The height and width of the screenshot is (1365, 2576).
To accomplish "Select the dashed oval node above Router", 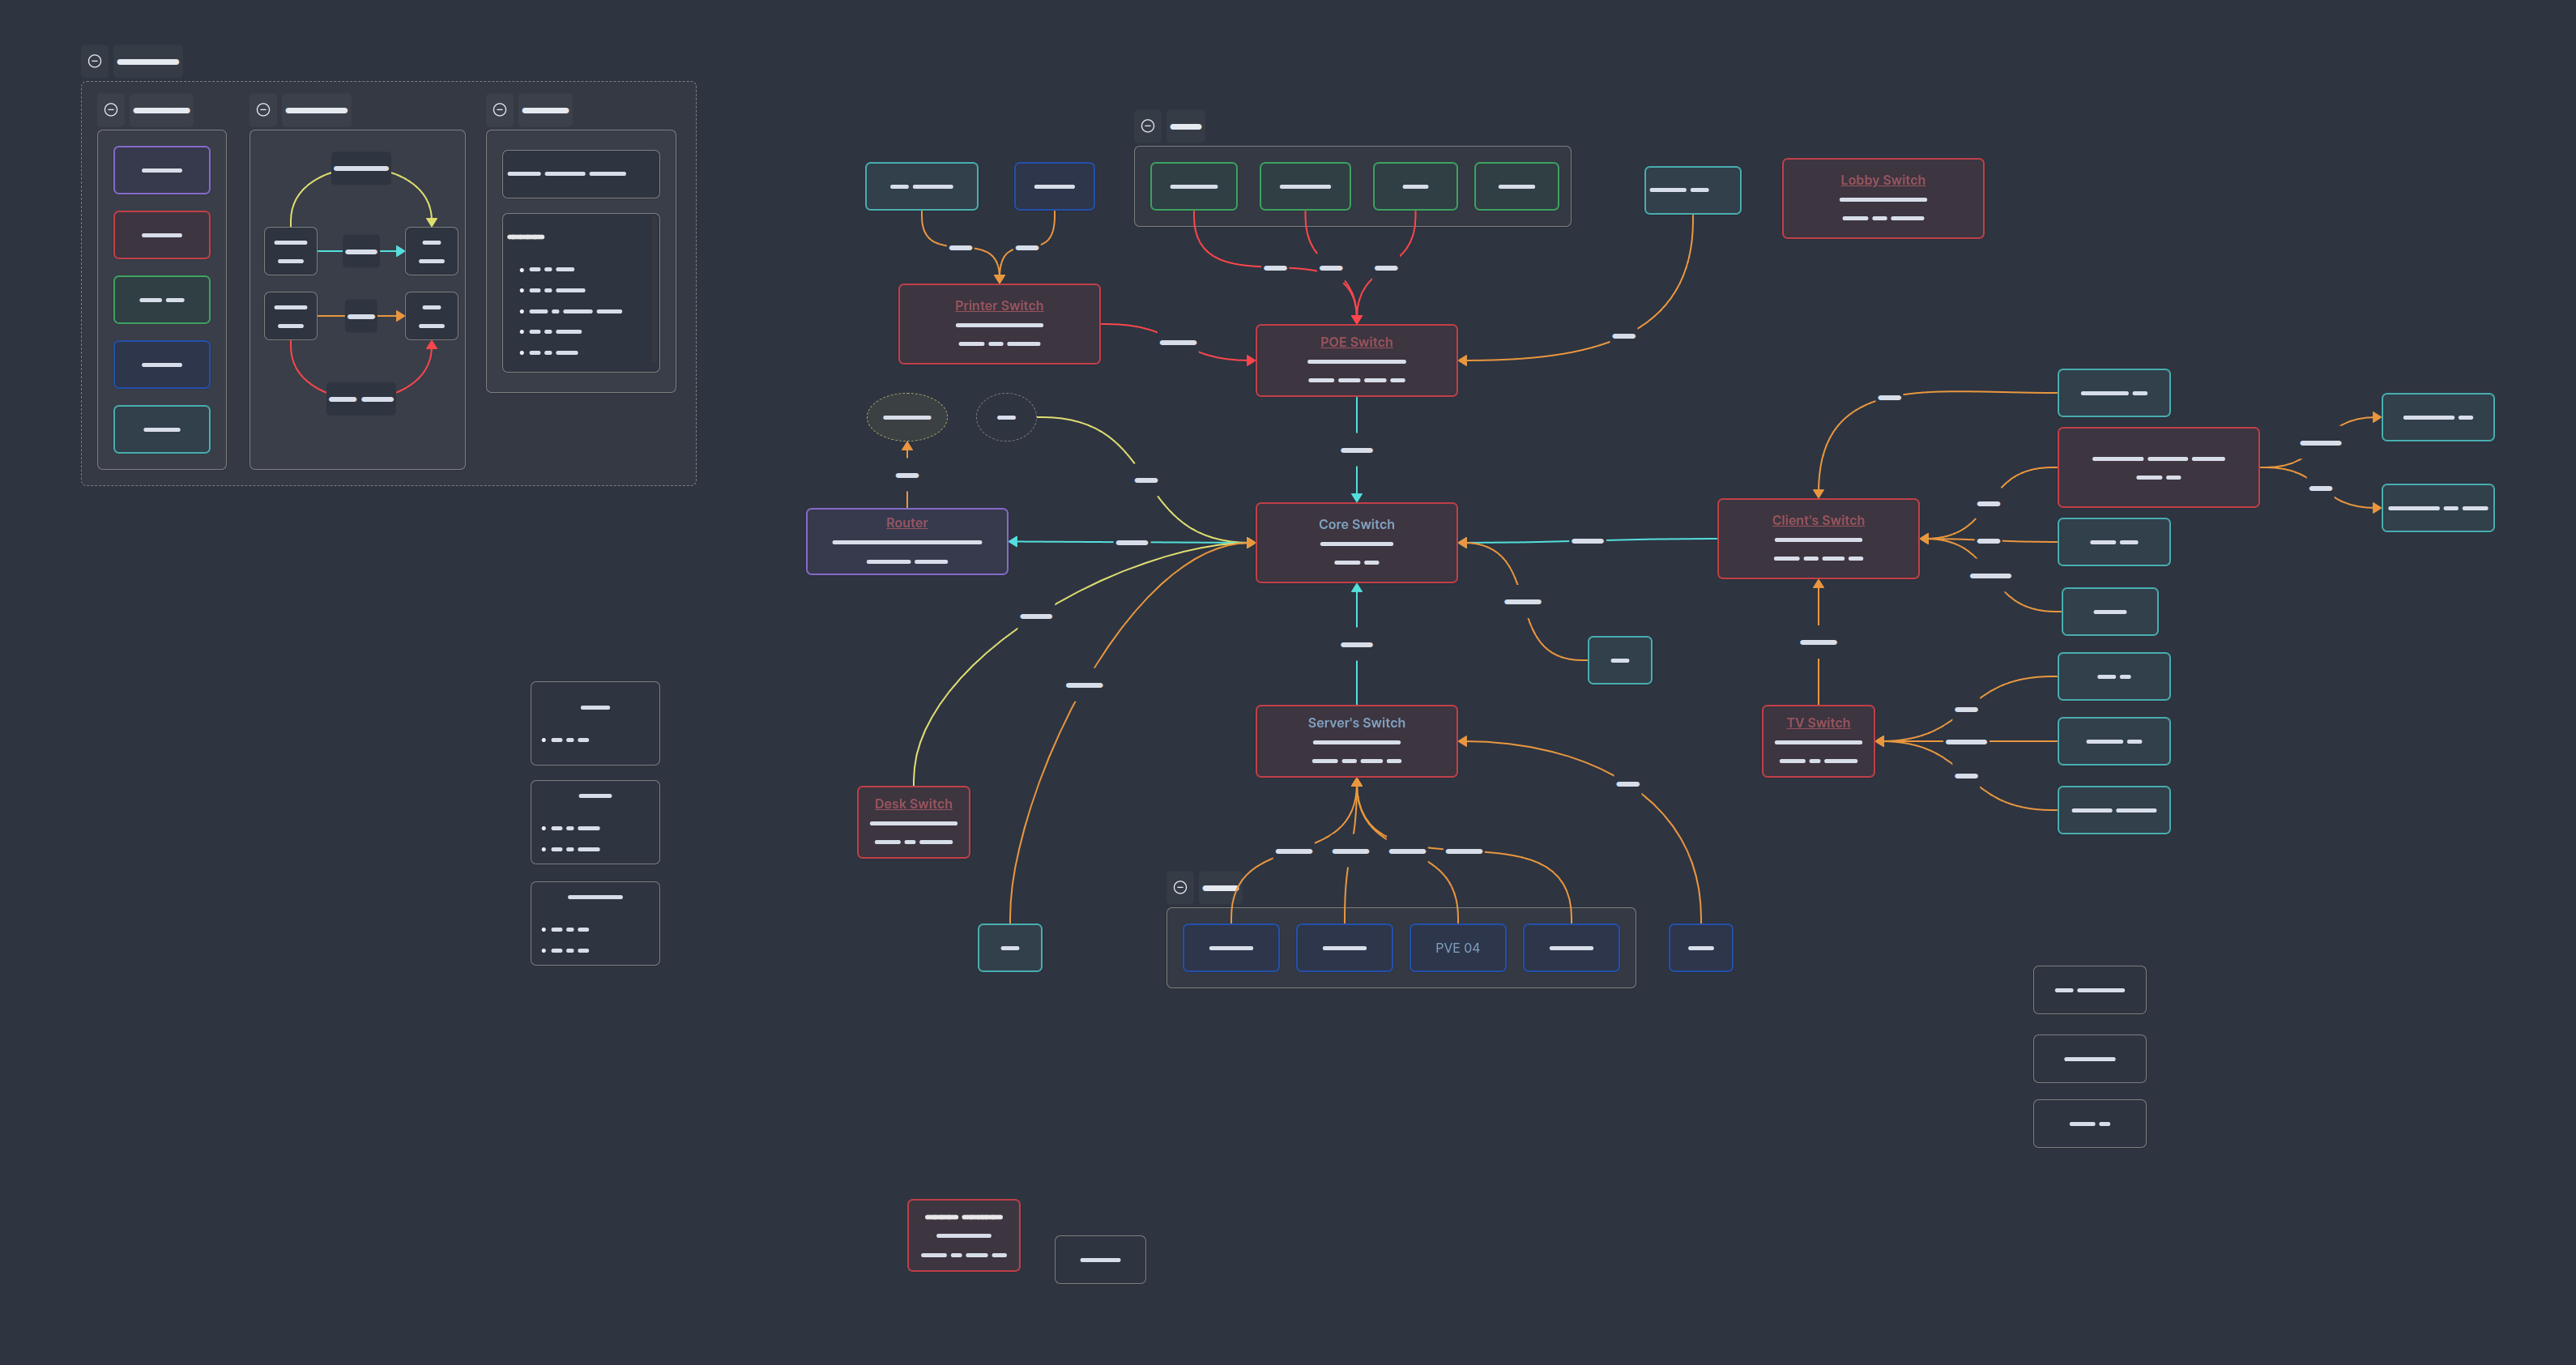I will pos(906,417).
